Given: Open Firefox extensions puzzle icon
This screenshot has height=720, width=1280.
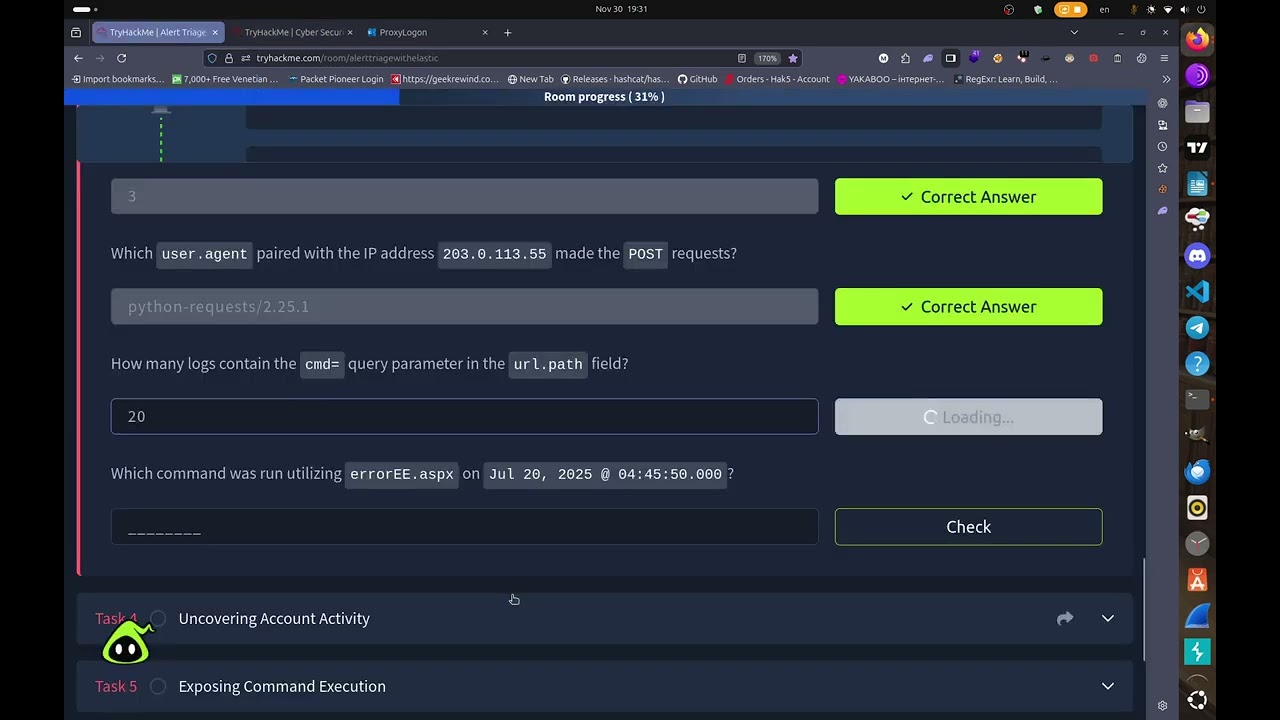Looking at the screenshot, I should [905, 58].
